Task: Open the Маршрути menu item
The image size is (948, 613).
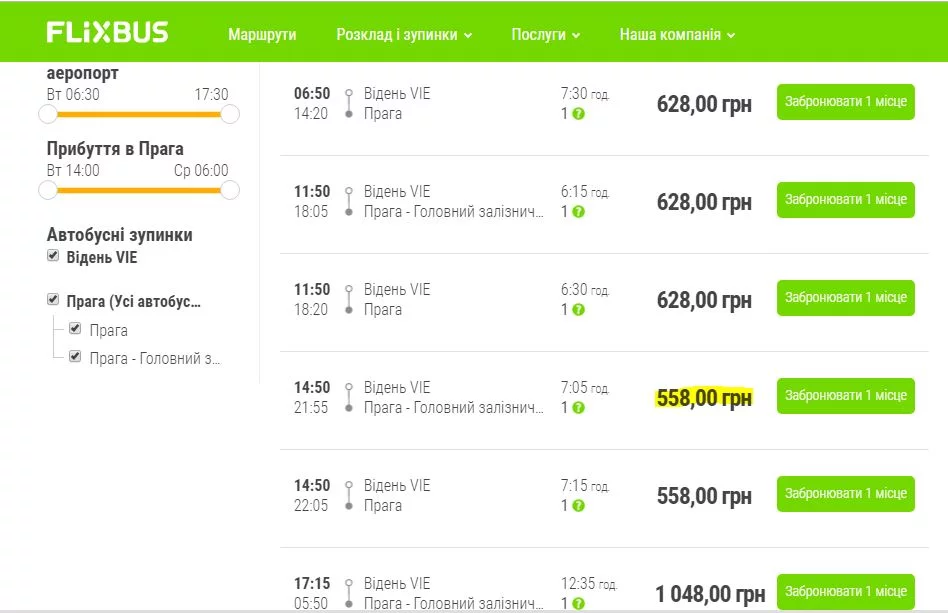Action: pos(262,35)
